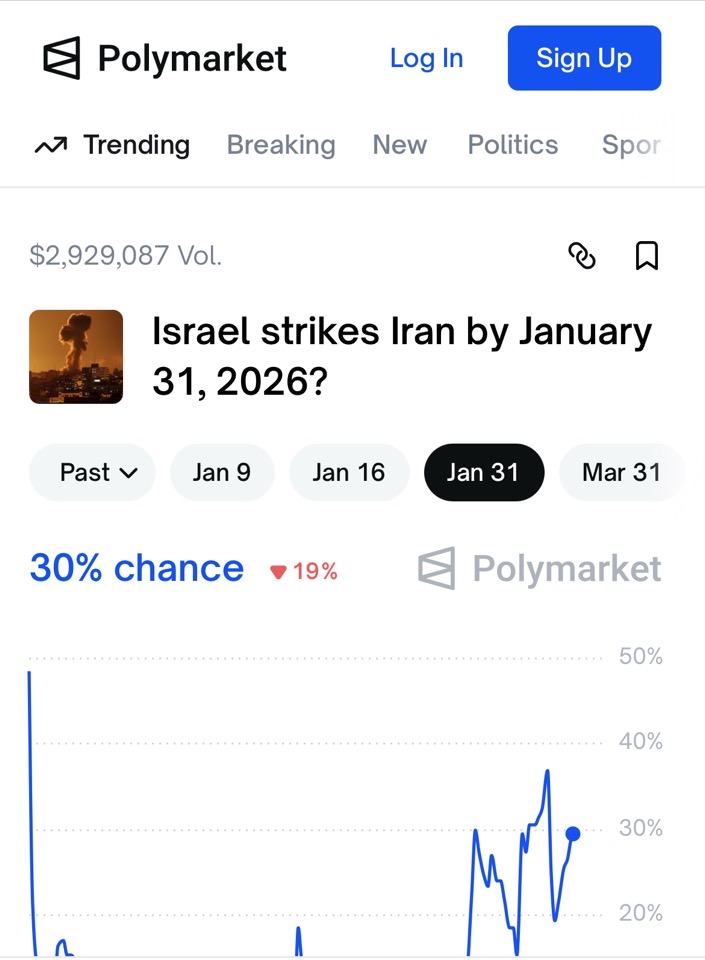705x960 pixels.
Task: Select the Jan 9 date pill
Action: [222, 472]
